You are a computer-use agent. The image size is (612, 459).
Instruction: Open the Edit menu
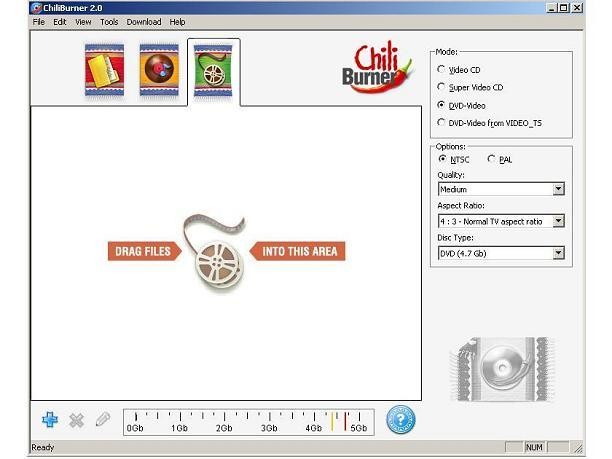point(60,22)
